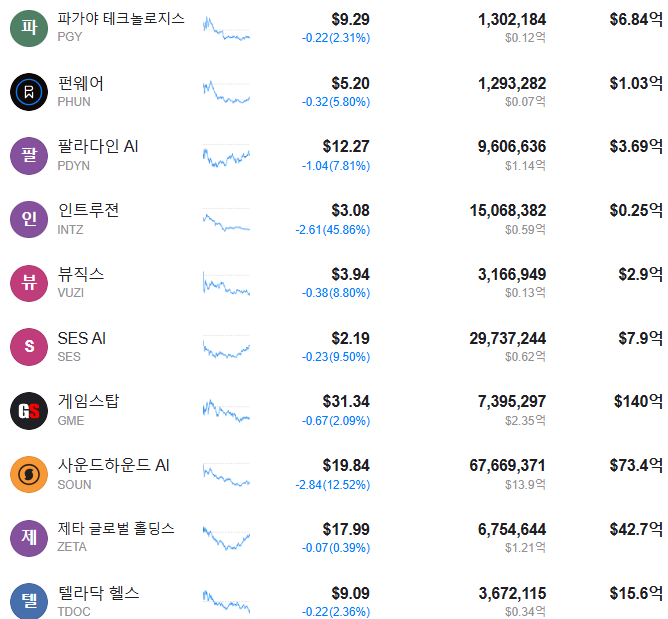Click the -1.04(7.81%) change value
Viewport: 668px width, 619px height.
pyautogui.click(x=336, y=166)
